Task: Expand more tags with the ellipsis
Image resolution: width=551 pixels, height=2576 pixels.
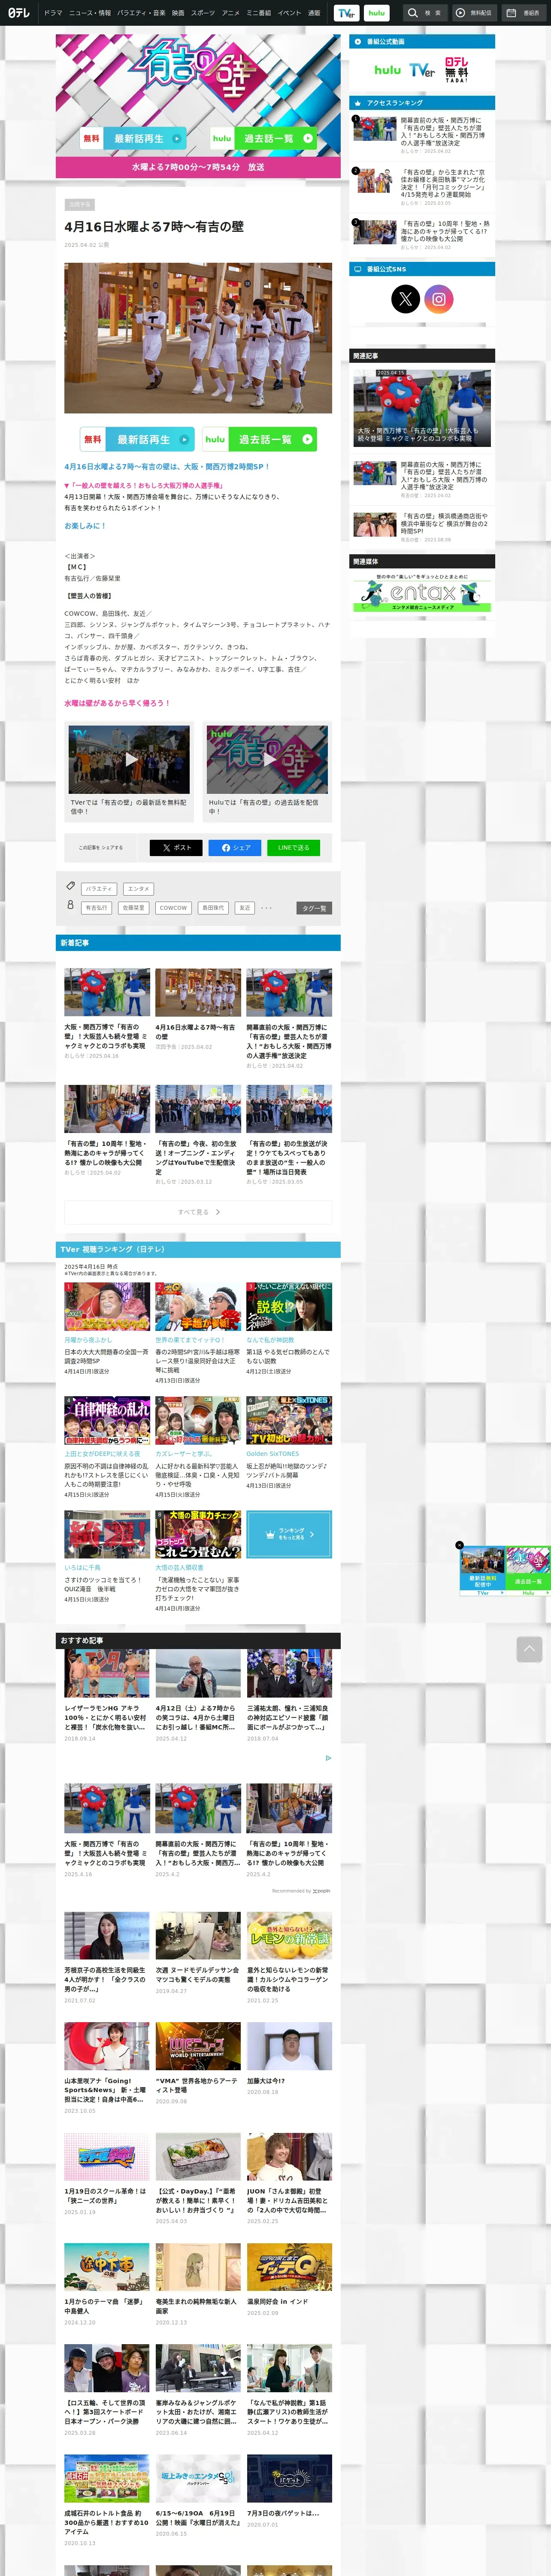Action: (x=267, y=908)
